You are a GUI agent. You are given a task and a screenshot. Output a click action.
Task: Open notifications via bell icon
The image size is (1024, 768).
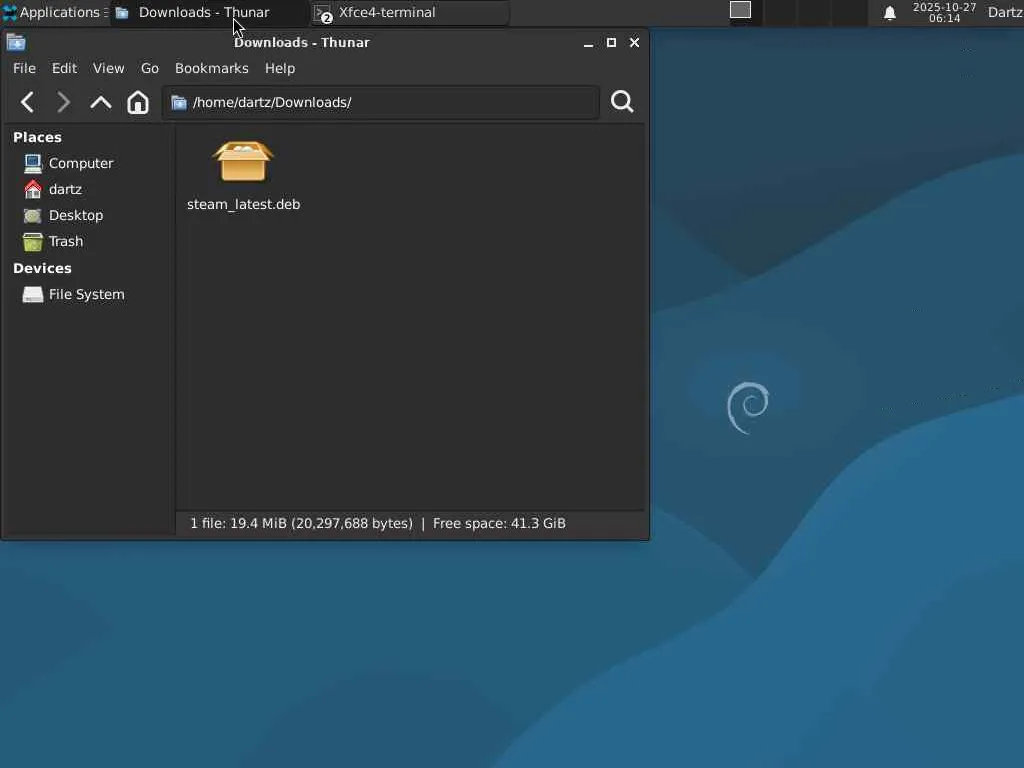[x=889, y=13]
